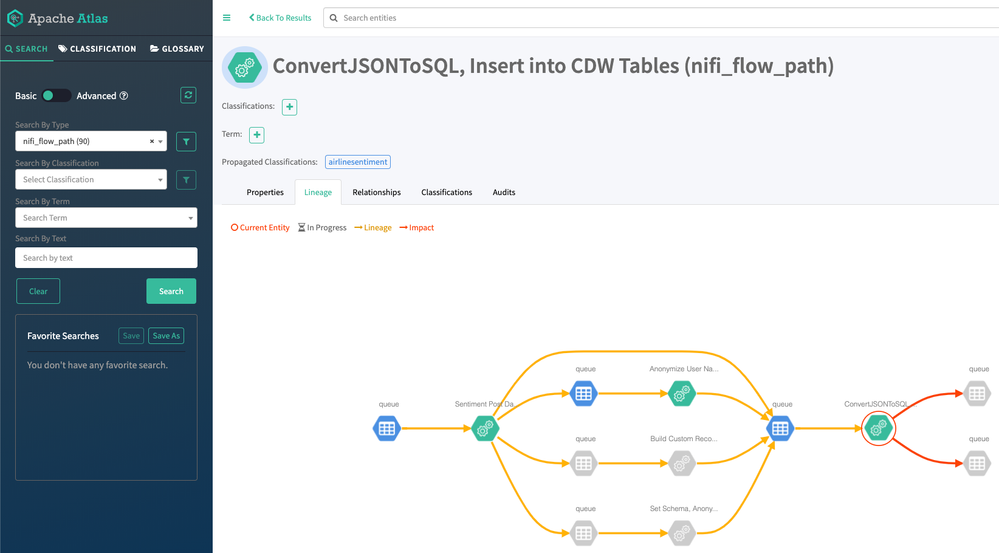Select the leftmost blue queue node
The image size is (999, 553).
(387, 429)
